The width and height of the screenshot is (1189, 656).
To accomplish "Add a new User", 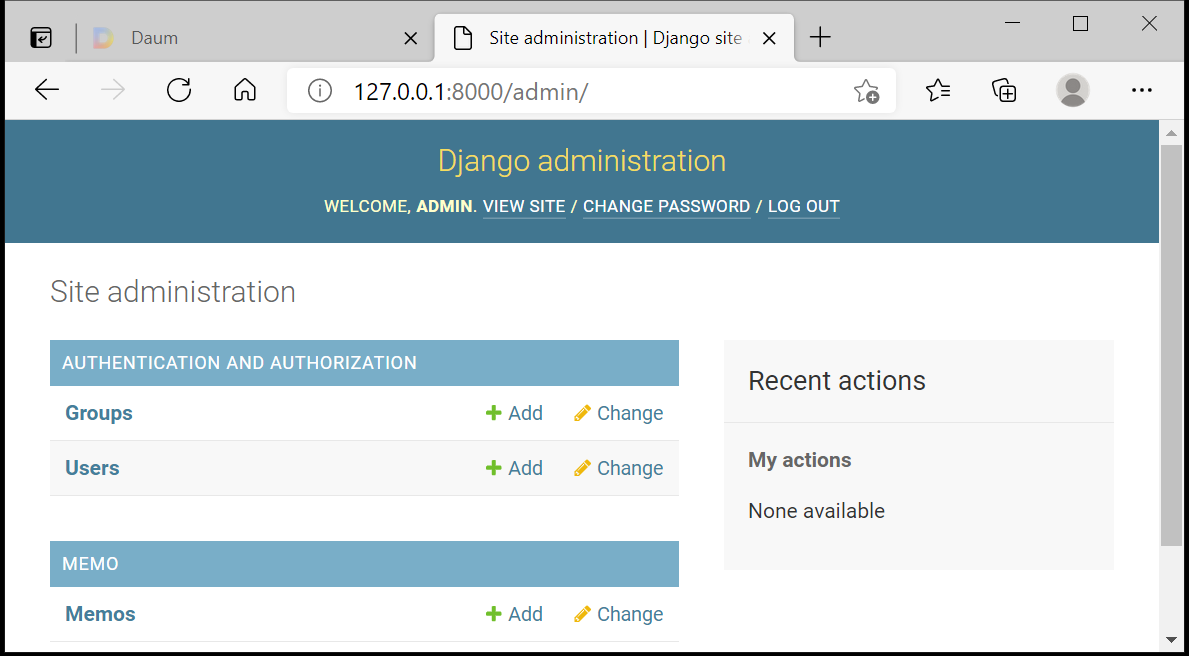I will tap(515, 468).
